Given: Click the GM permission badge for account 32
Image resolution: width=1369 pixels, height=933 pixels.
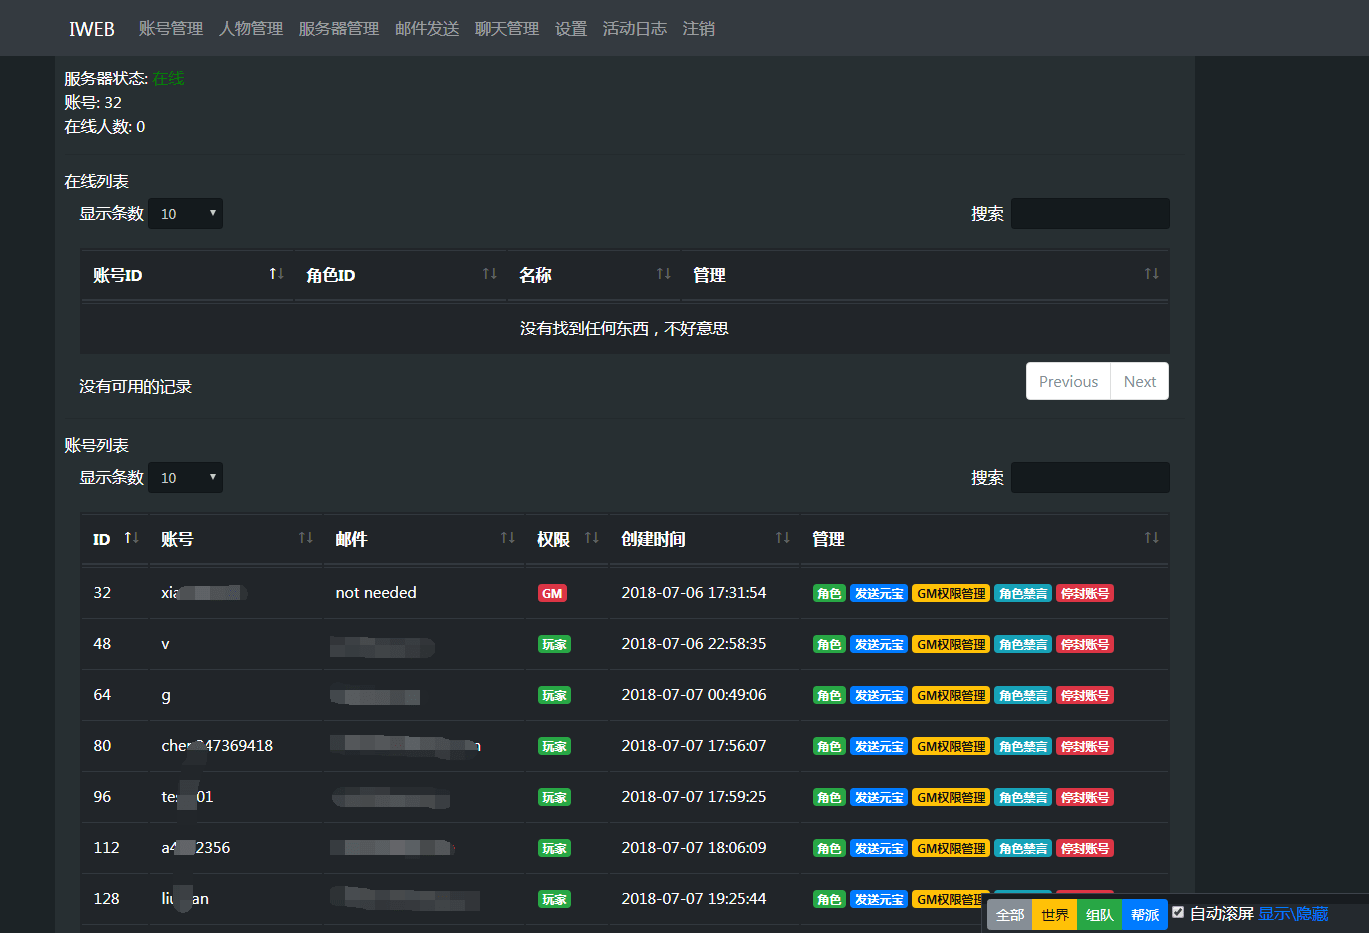Looking at the screenshot, I should [551, 592].
